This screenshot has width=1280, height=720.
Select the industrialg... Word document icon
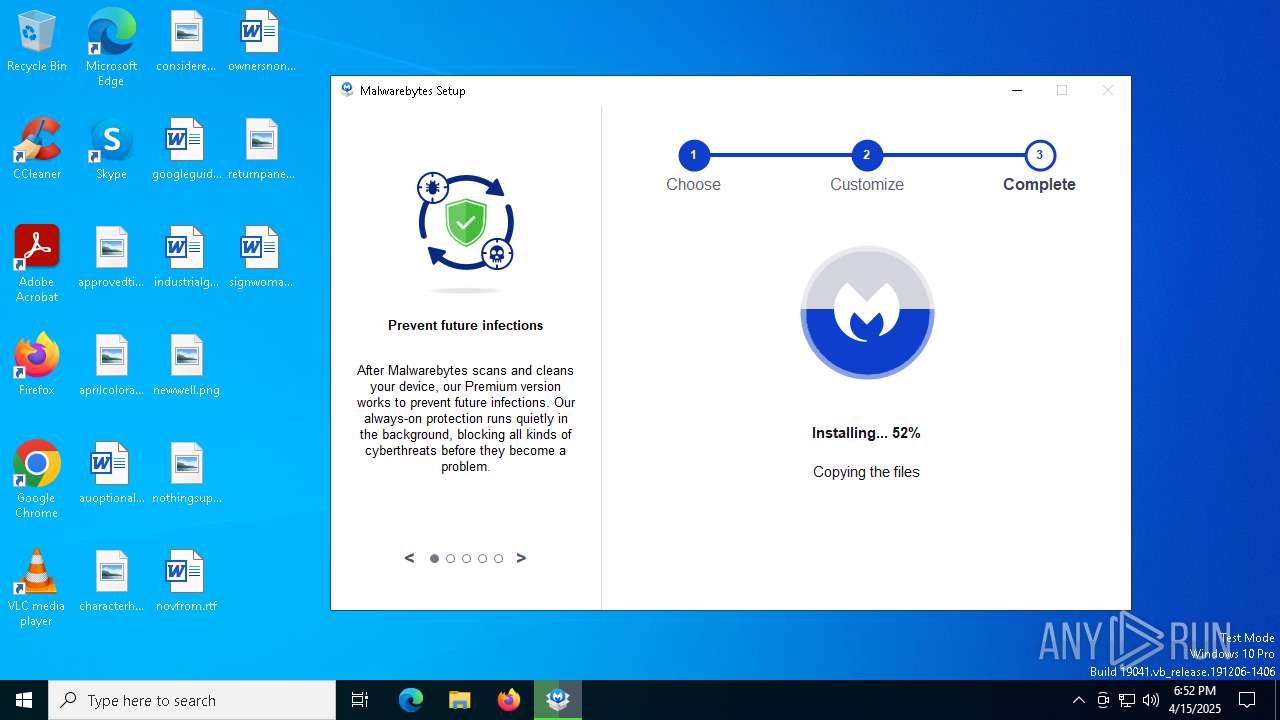pyautogui.click(x=186, y=256)
